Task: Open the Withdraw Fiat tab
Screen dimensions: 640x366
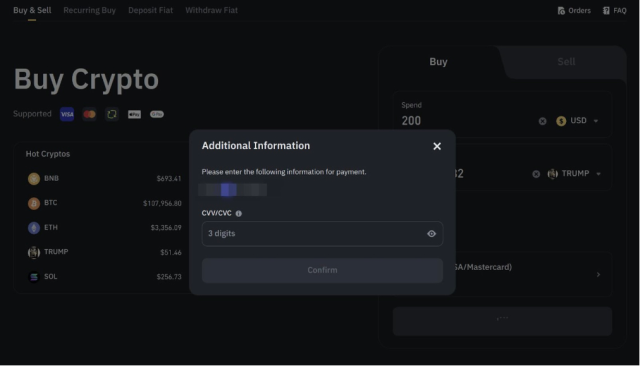Action: 211,10
